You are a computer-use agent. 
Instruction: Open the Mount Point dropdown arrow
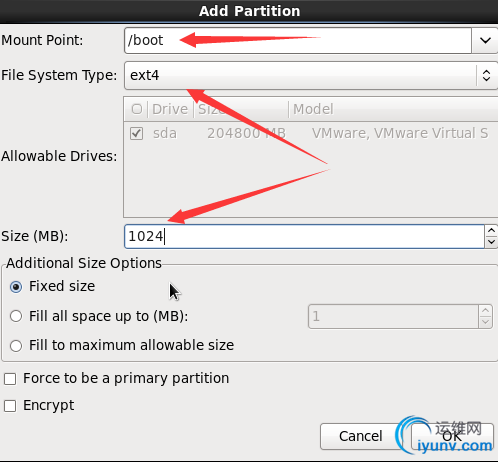(485, 41)
